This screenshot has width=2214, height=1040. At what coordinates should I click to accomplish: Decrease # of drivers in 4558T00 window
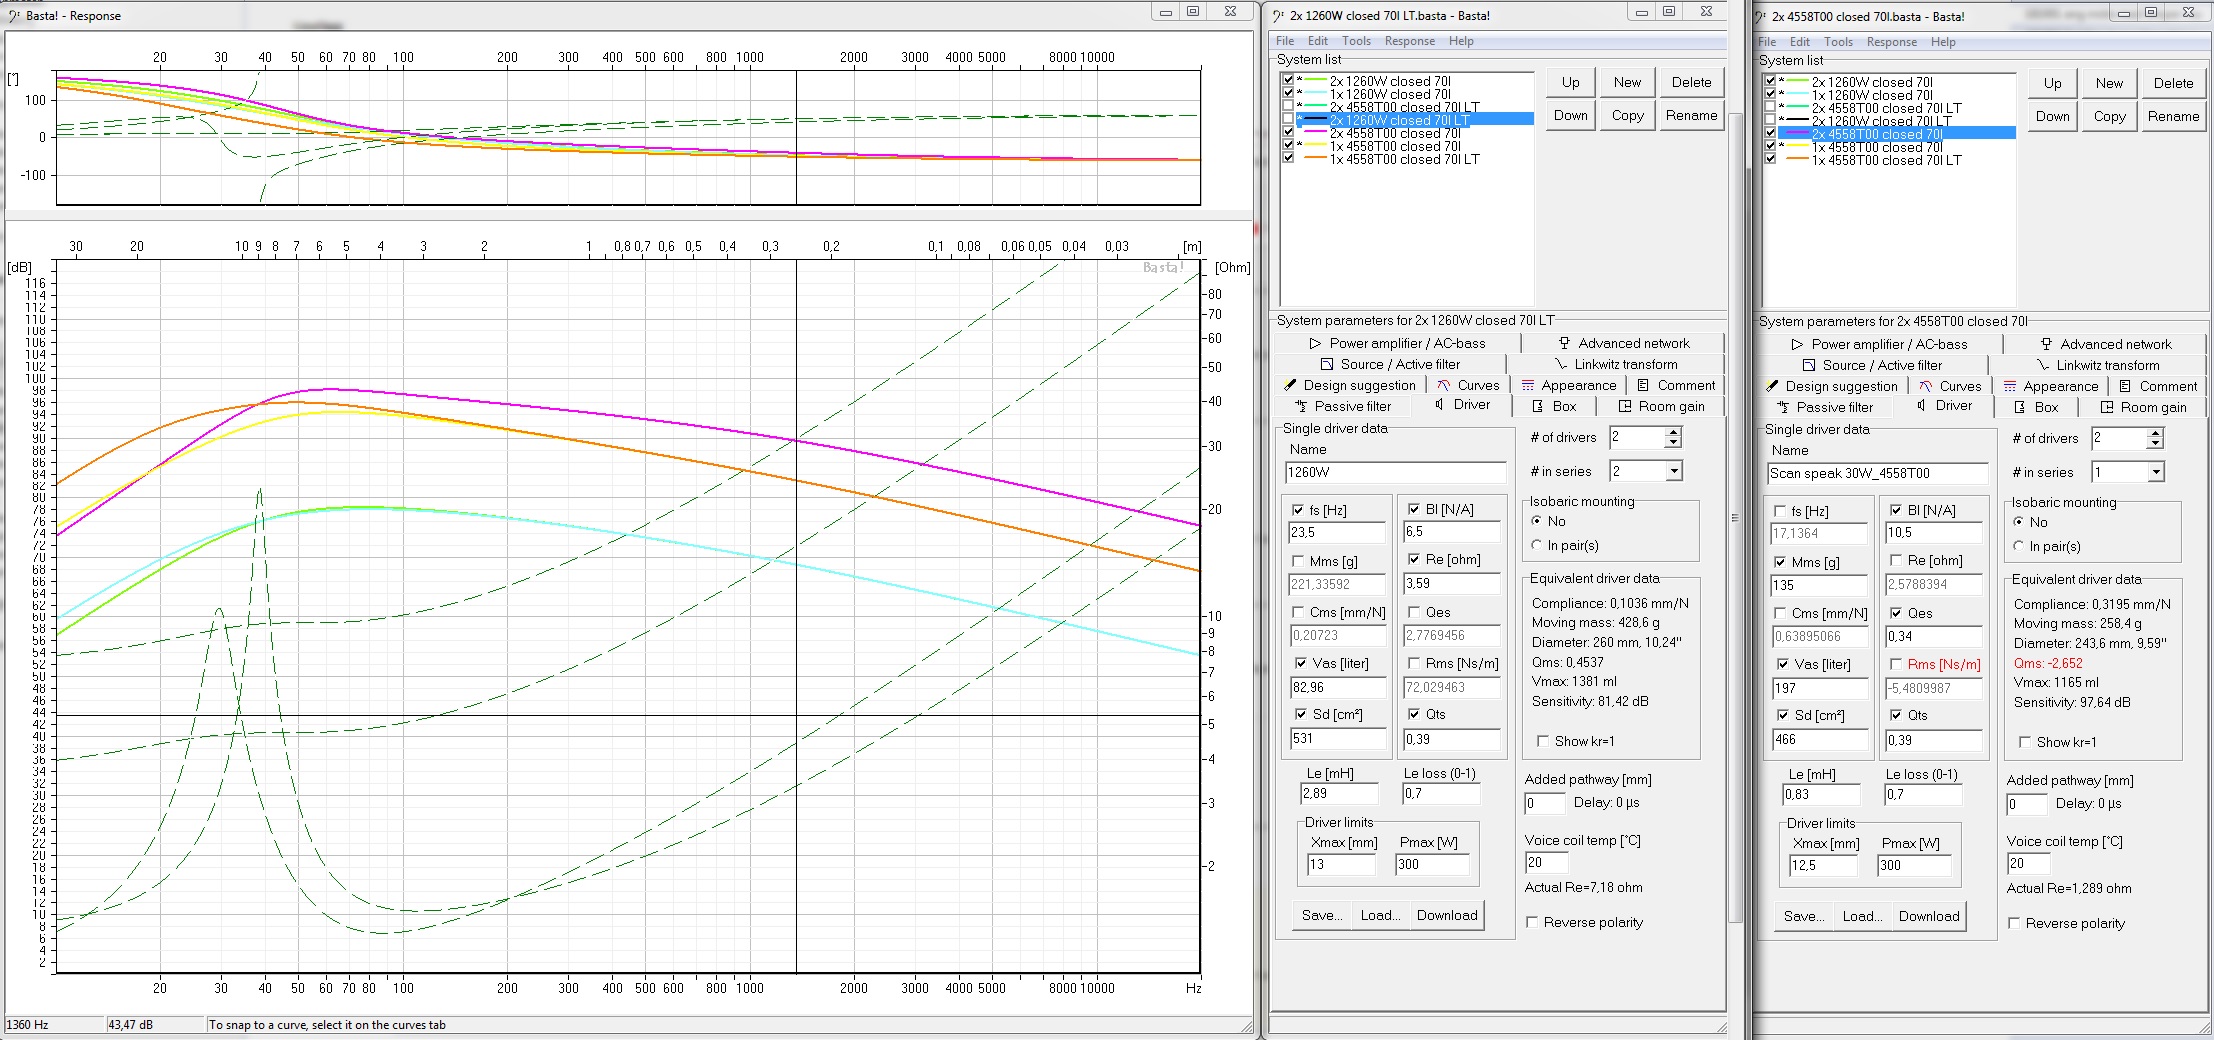2156,443
